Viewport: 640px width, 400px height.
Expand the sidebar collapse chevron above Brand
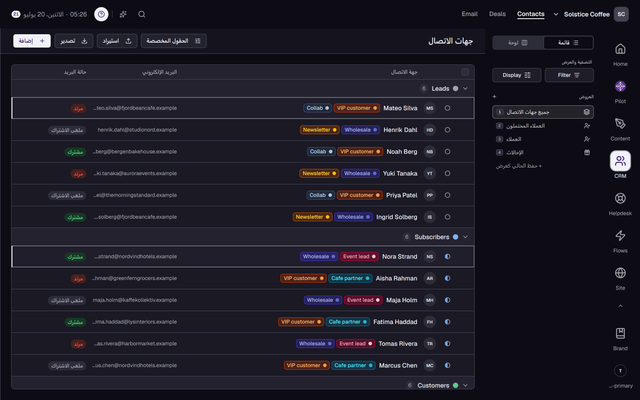point(620,306)
